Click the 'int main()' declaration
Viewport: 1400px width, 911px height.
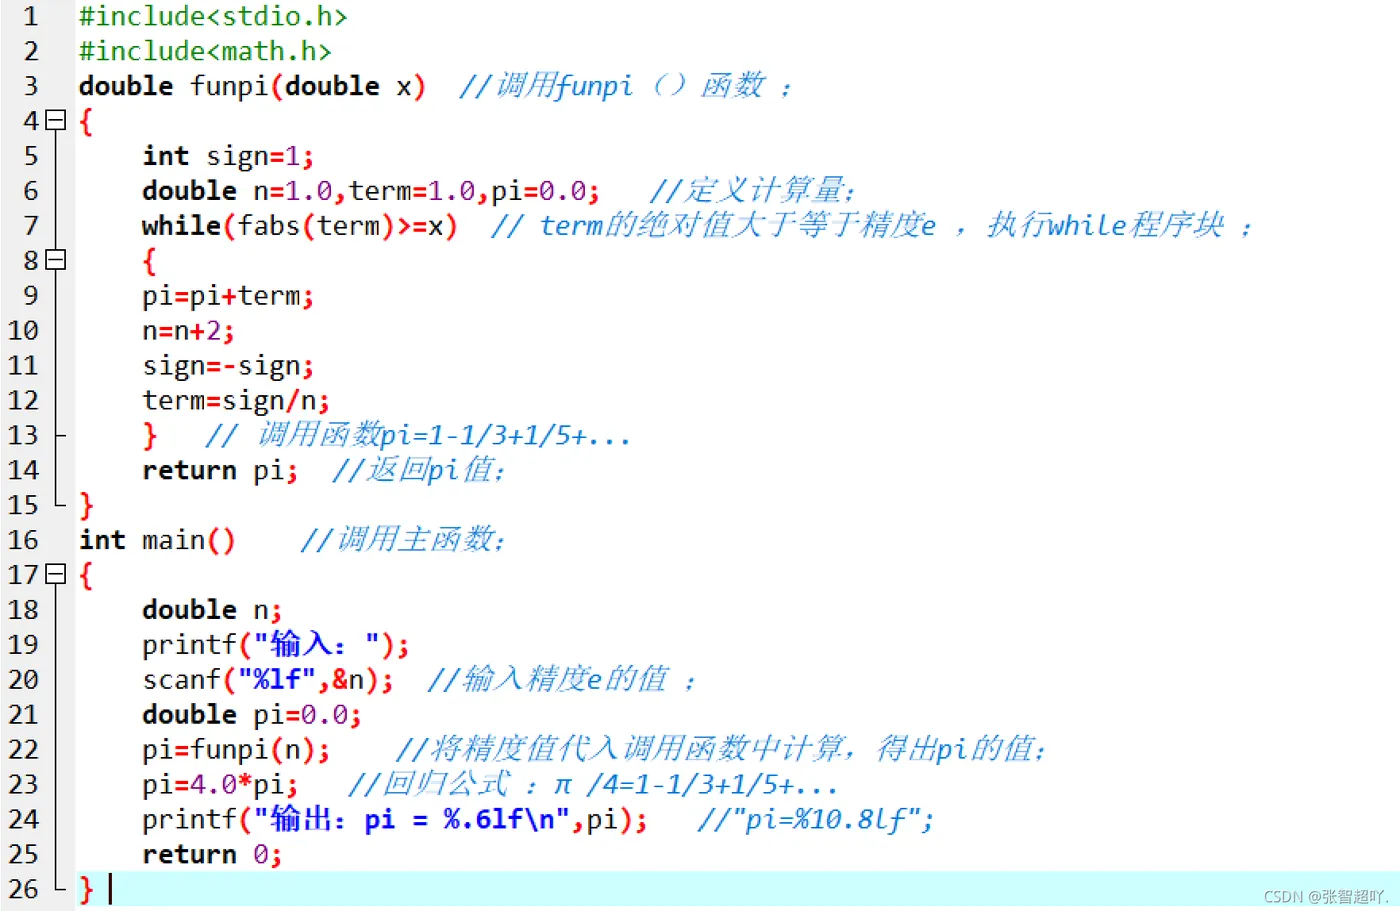(158, 540)
